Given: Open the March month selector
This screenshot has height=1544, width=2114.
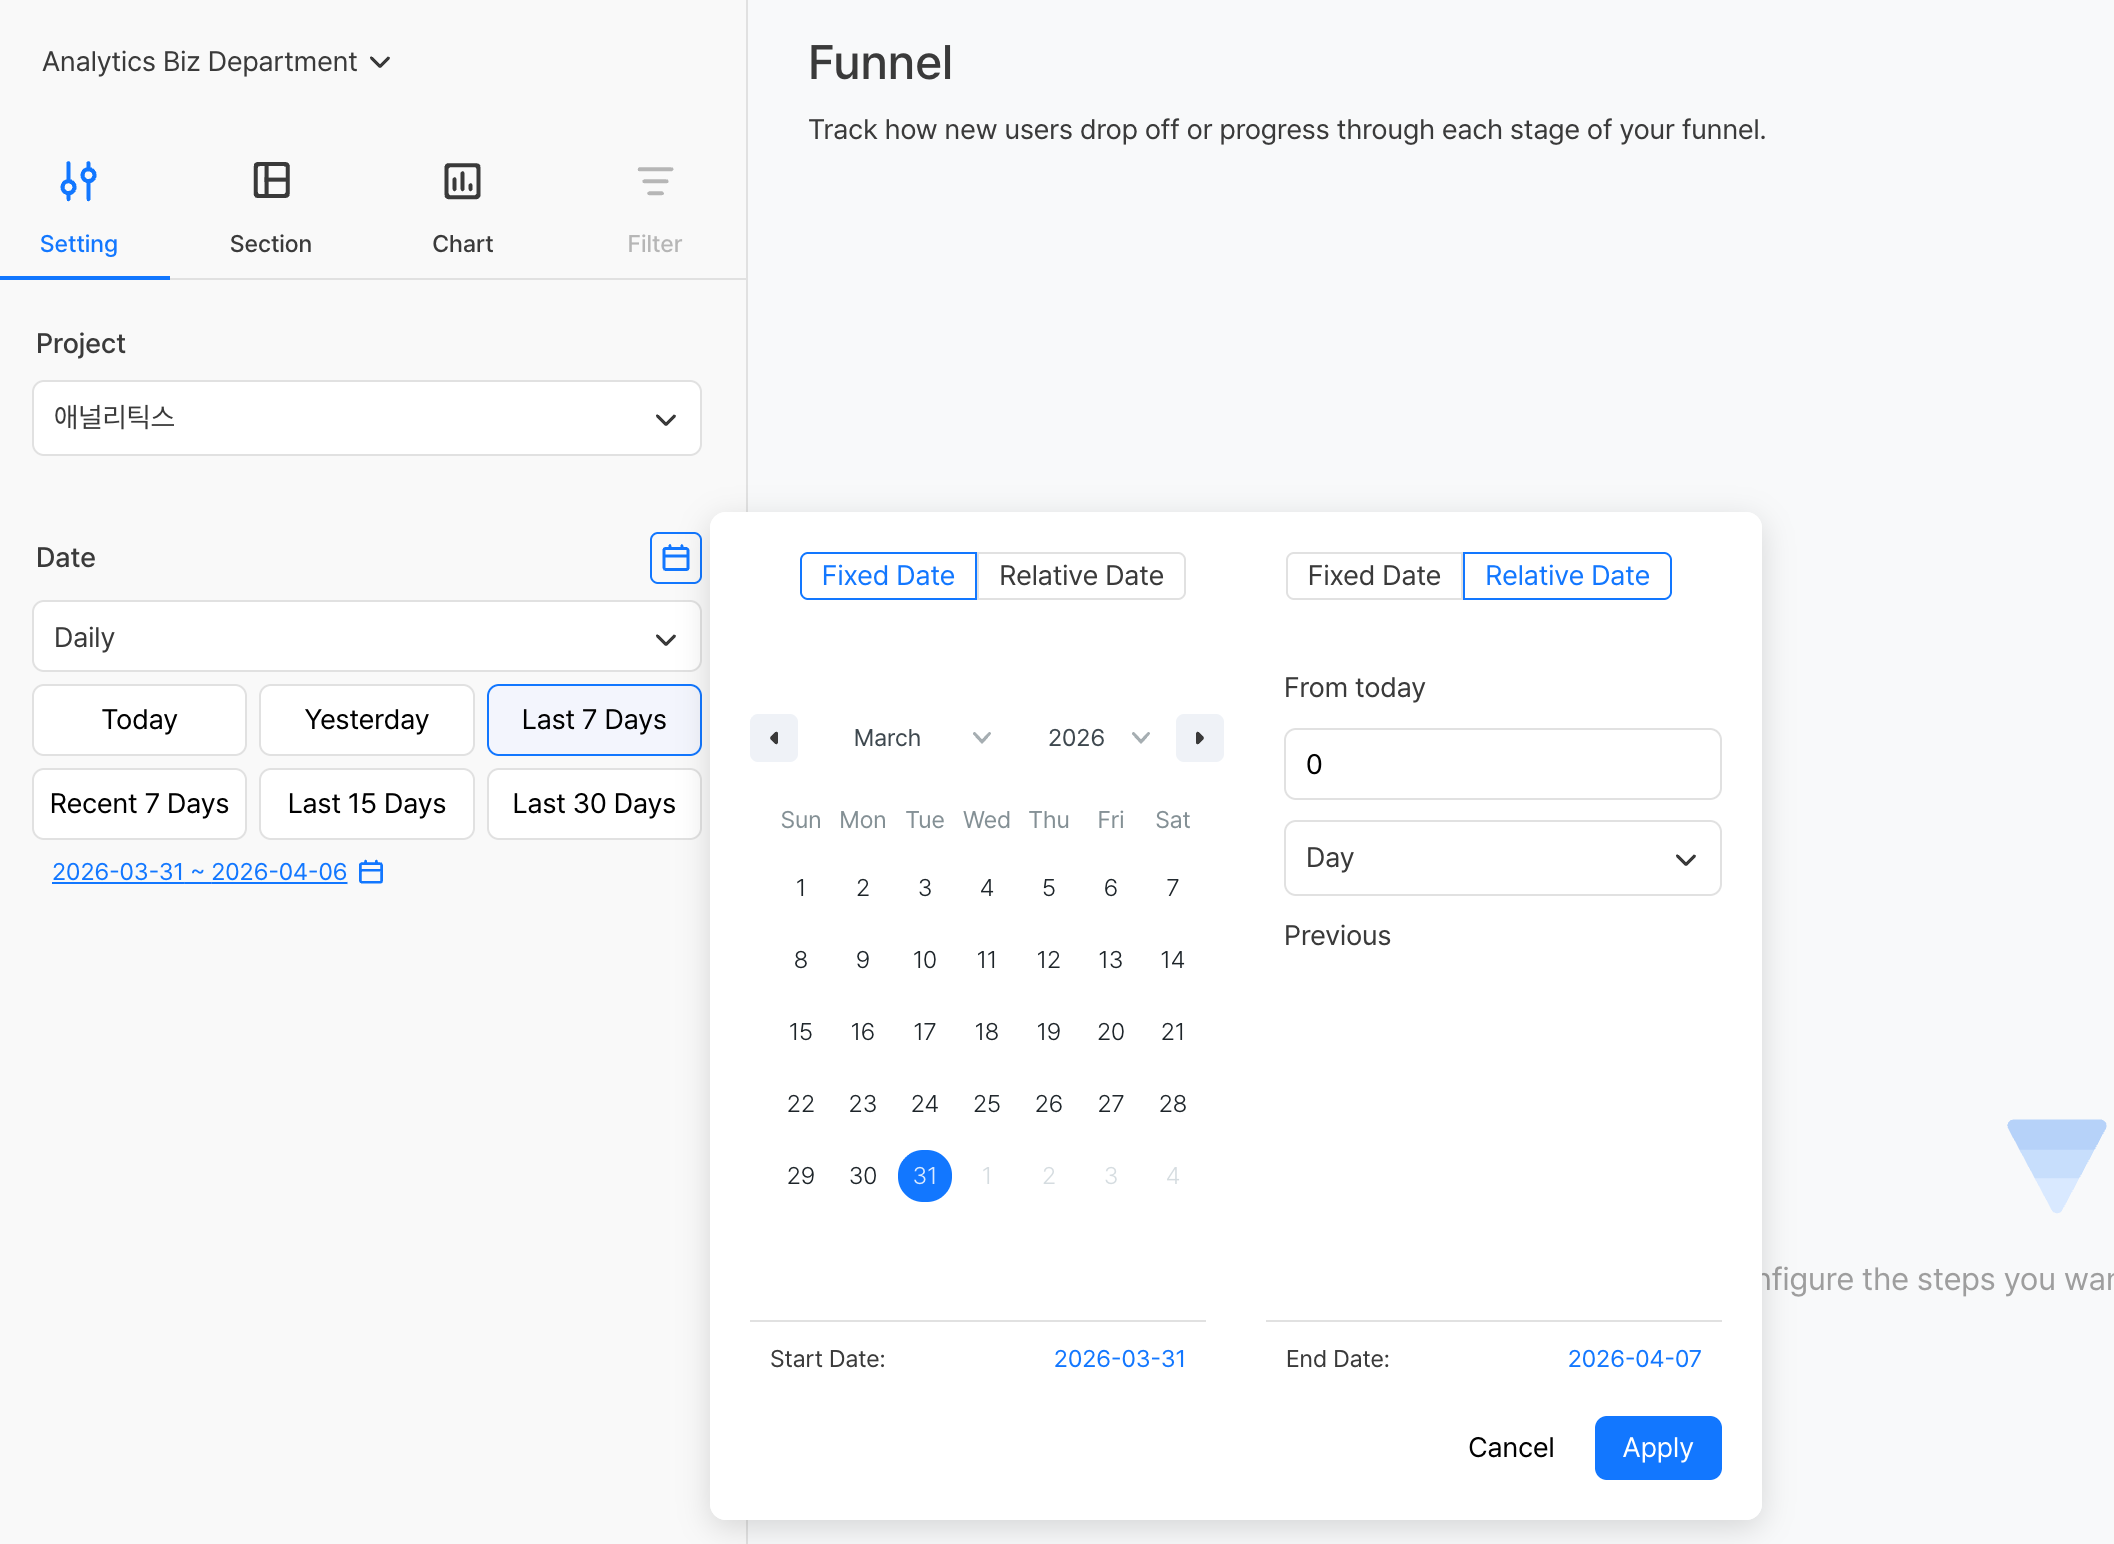Looking at the screenshot, I should point(921,738).
